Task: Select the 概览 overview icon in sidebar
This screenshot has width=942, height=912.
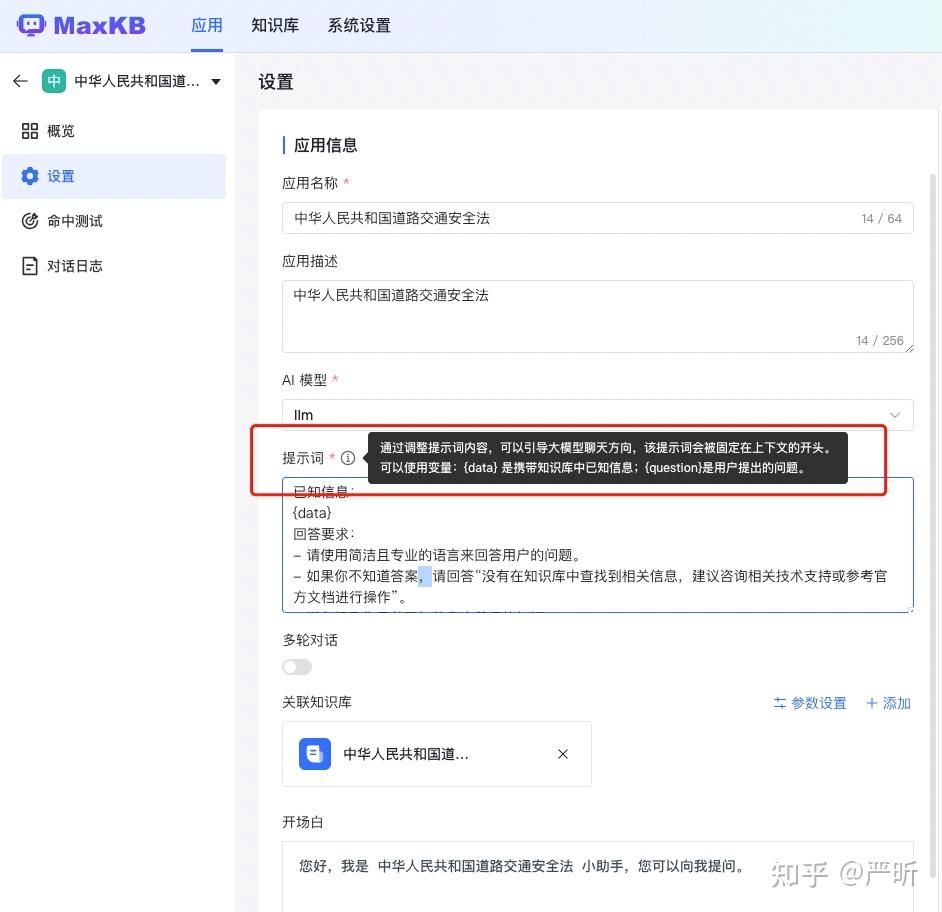Action: point(30,130)
